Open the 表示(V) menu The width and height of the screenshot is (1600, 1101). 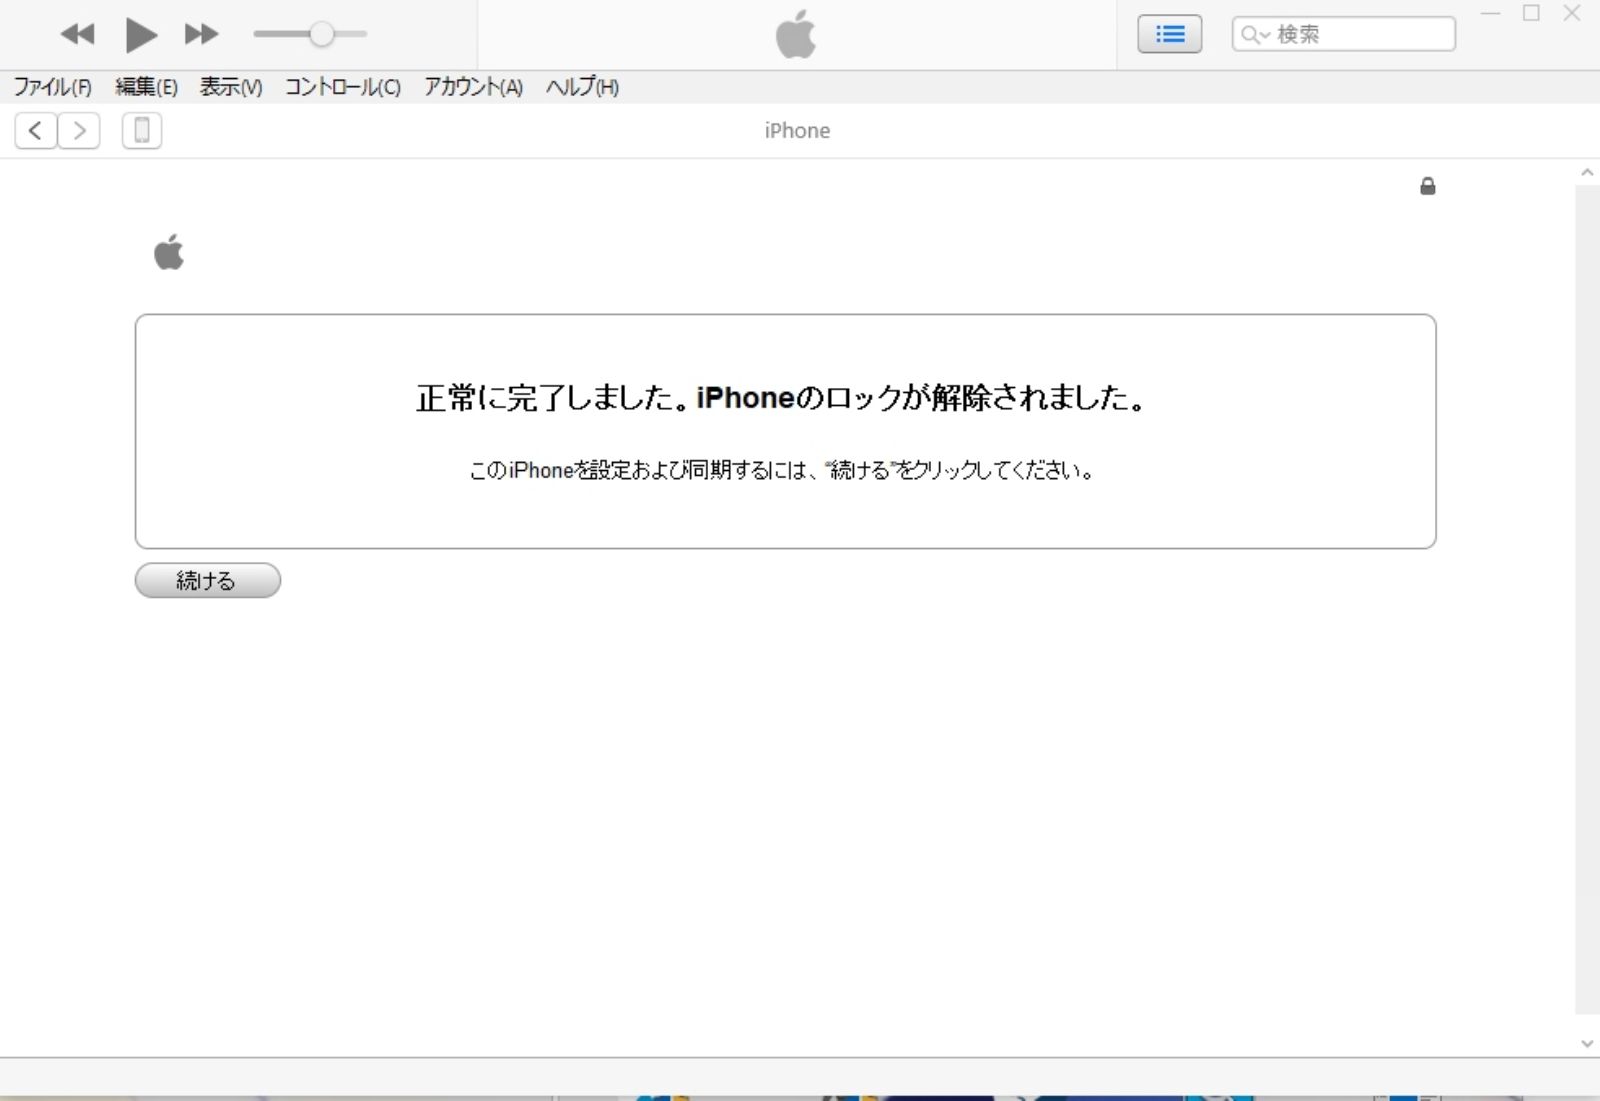click(x=231, y=87)
